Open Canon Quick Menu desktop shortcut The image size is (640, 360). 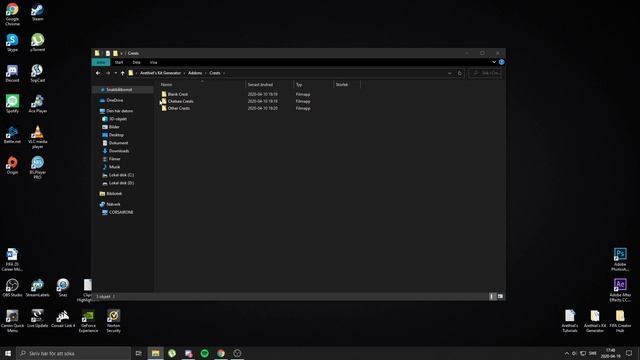[x=12, y=321]
